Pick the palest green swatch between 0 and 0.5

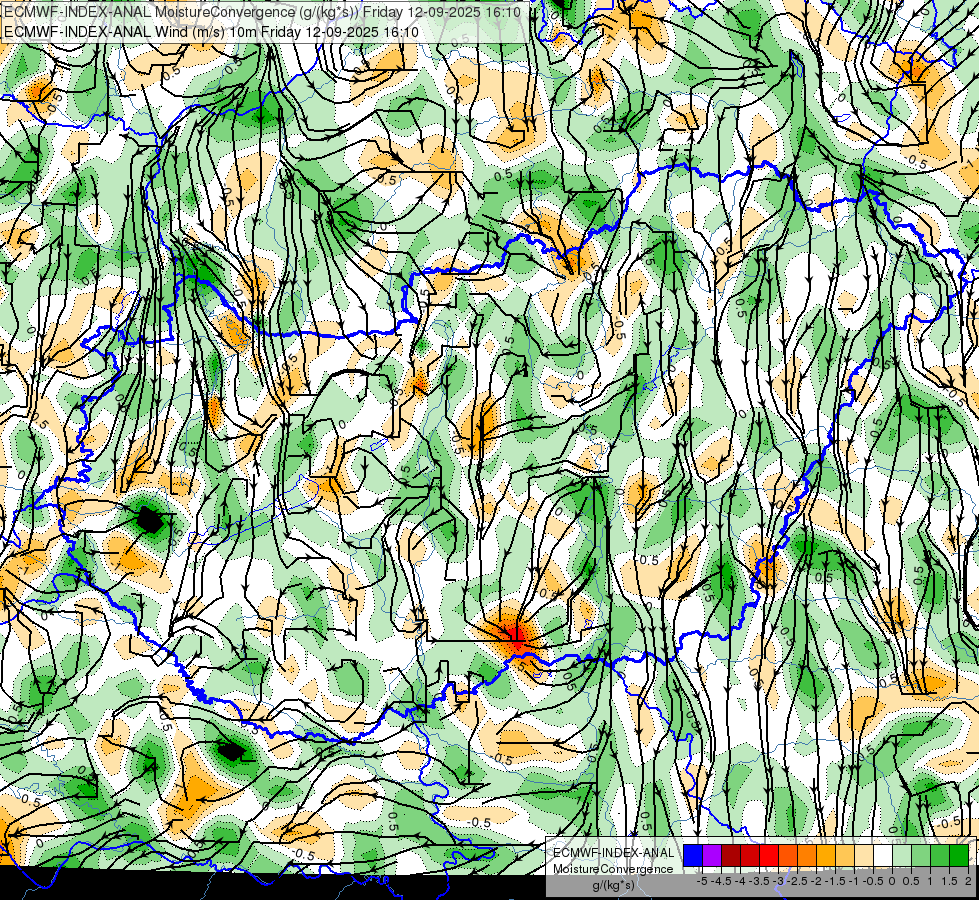pos(902,855)
